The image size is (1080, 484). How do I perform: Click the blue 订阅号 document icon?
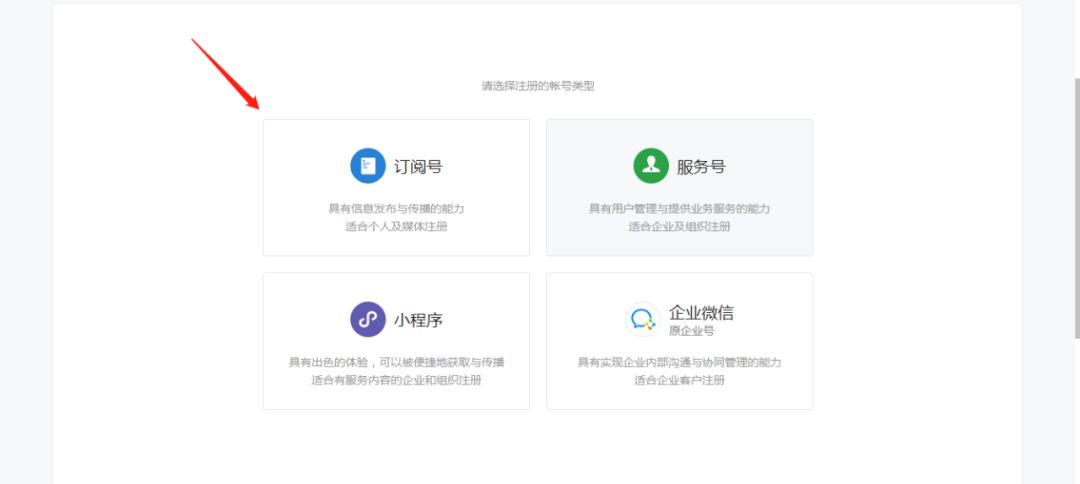(368, 166)
